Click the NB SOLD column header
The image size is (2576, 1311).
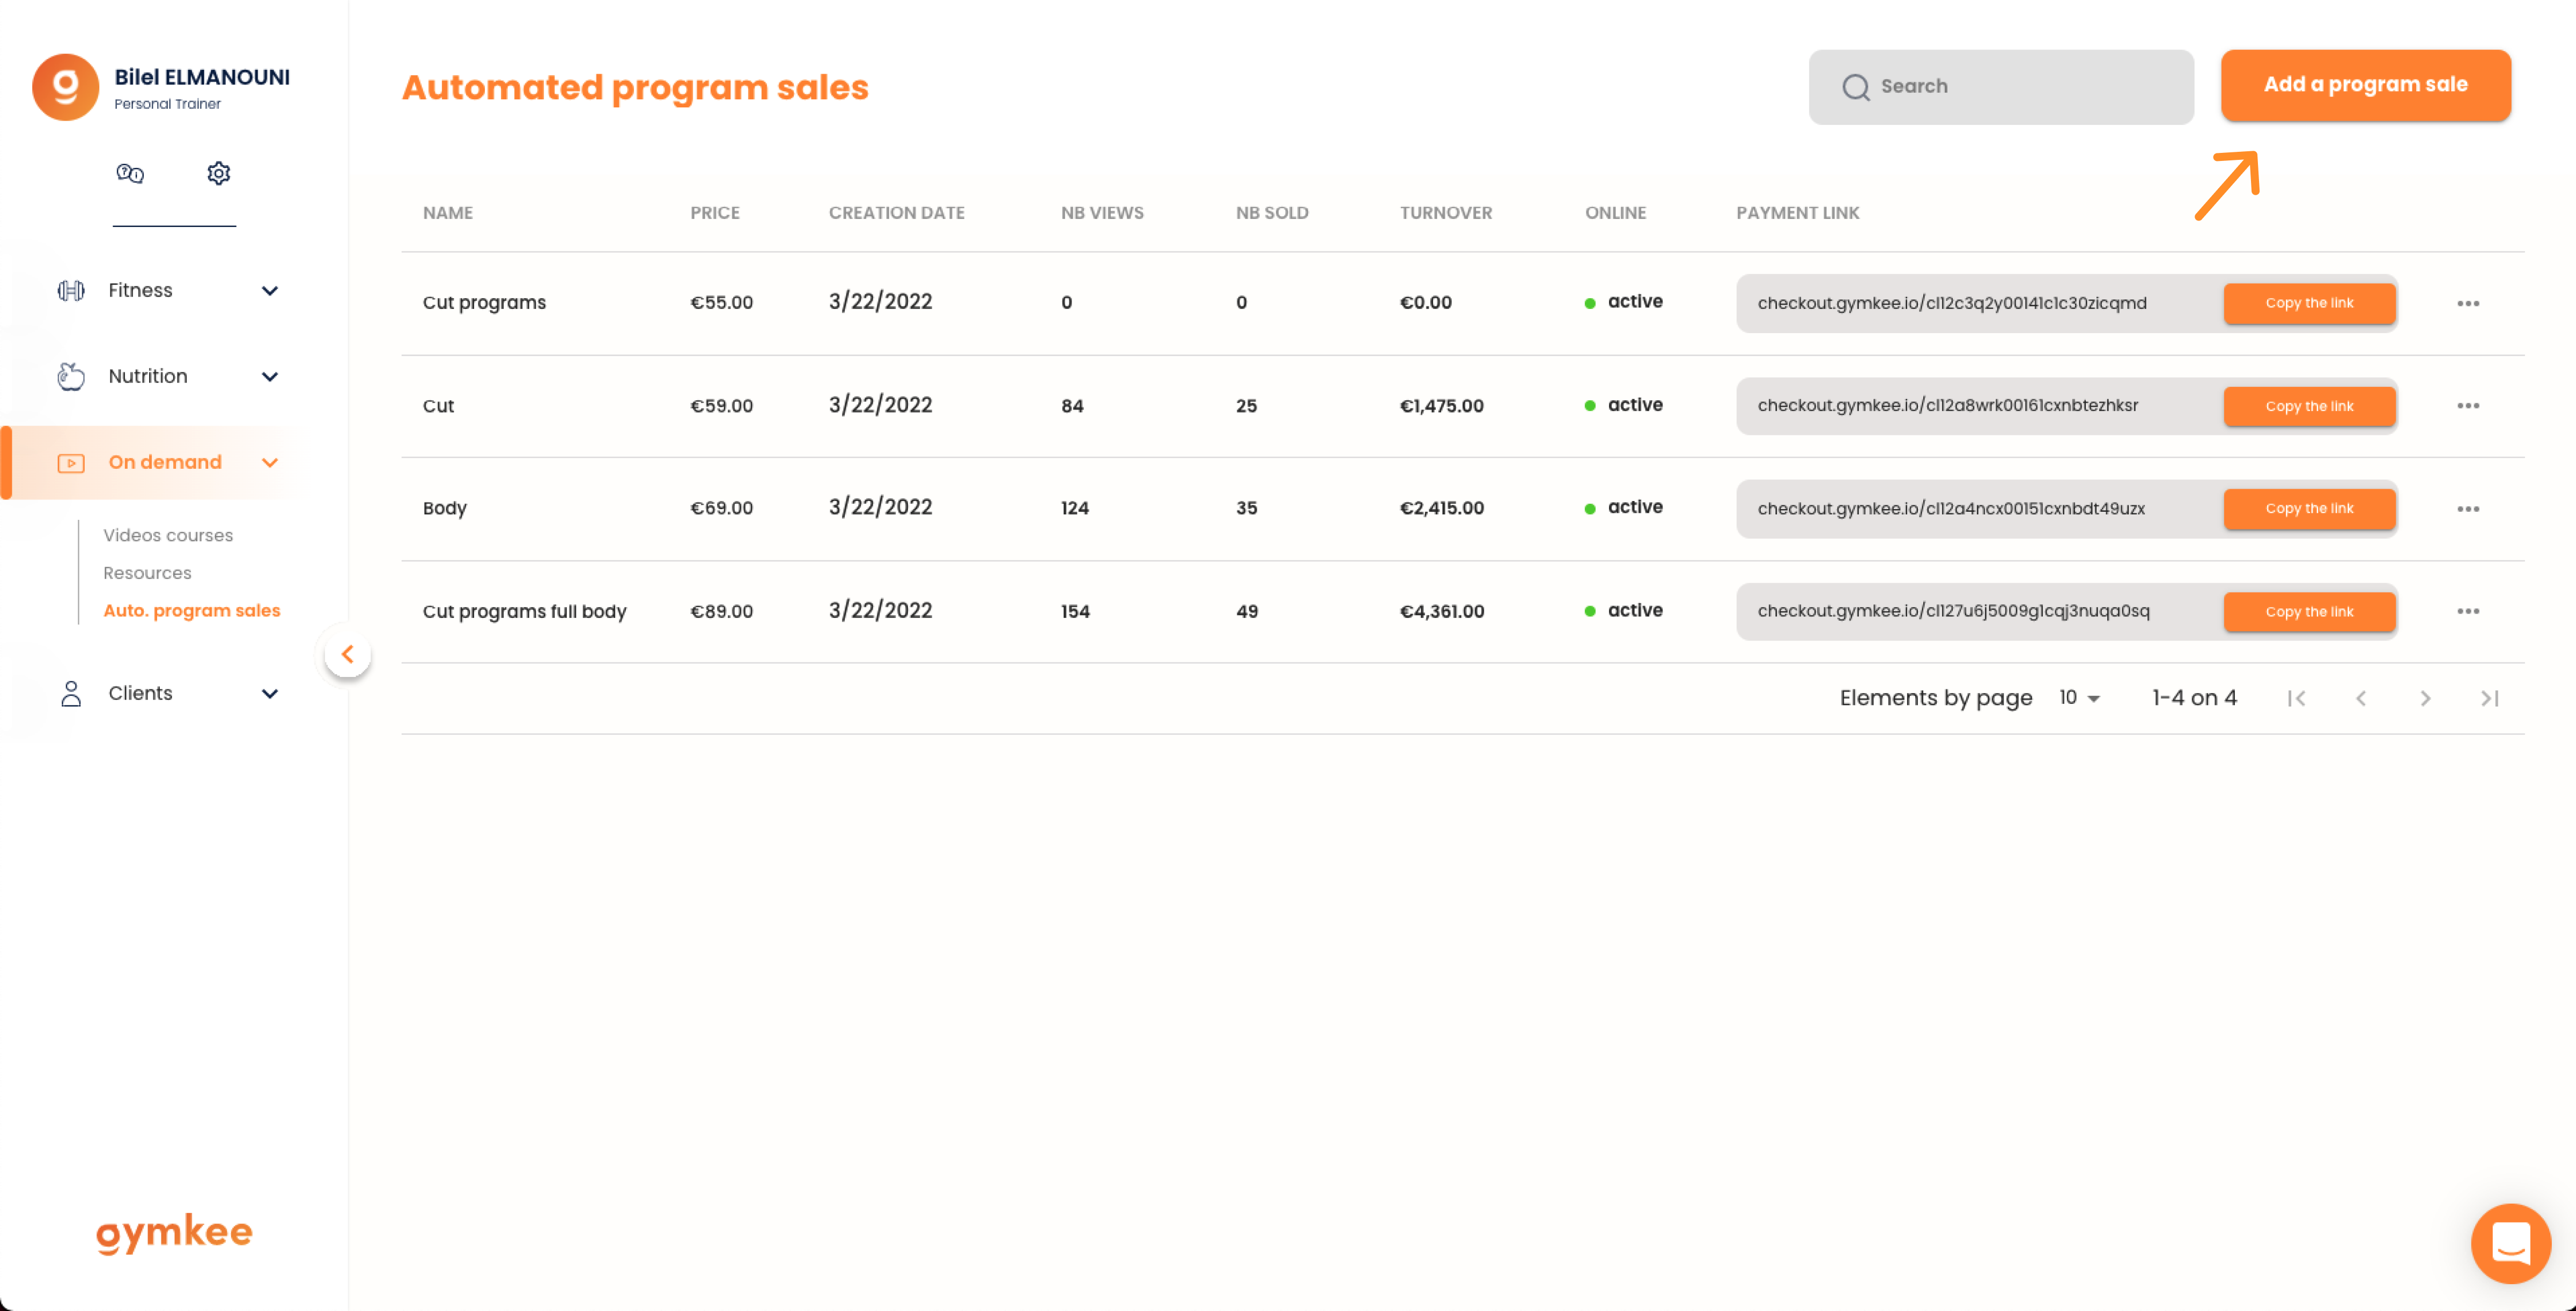1272,213
